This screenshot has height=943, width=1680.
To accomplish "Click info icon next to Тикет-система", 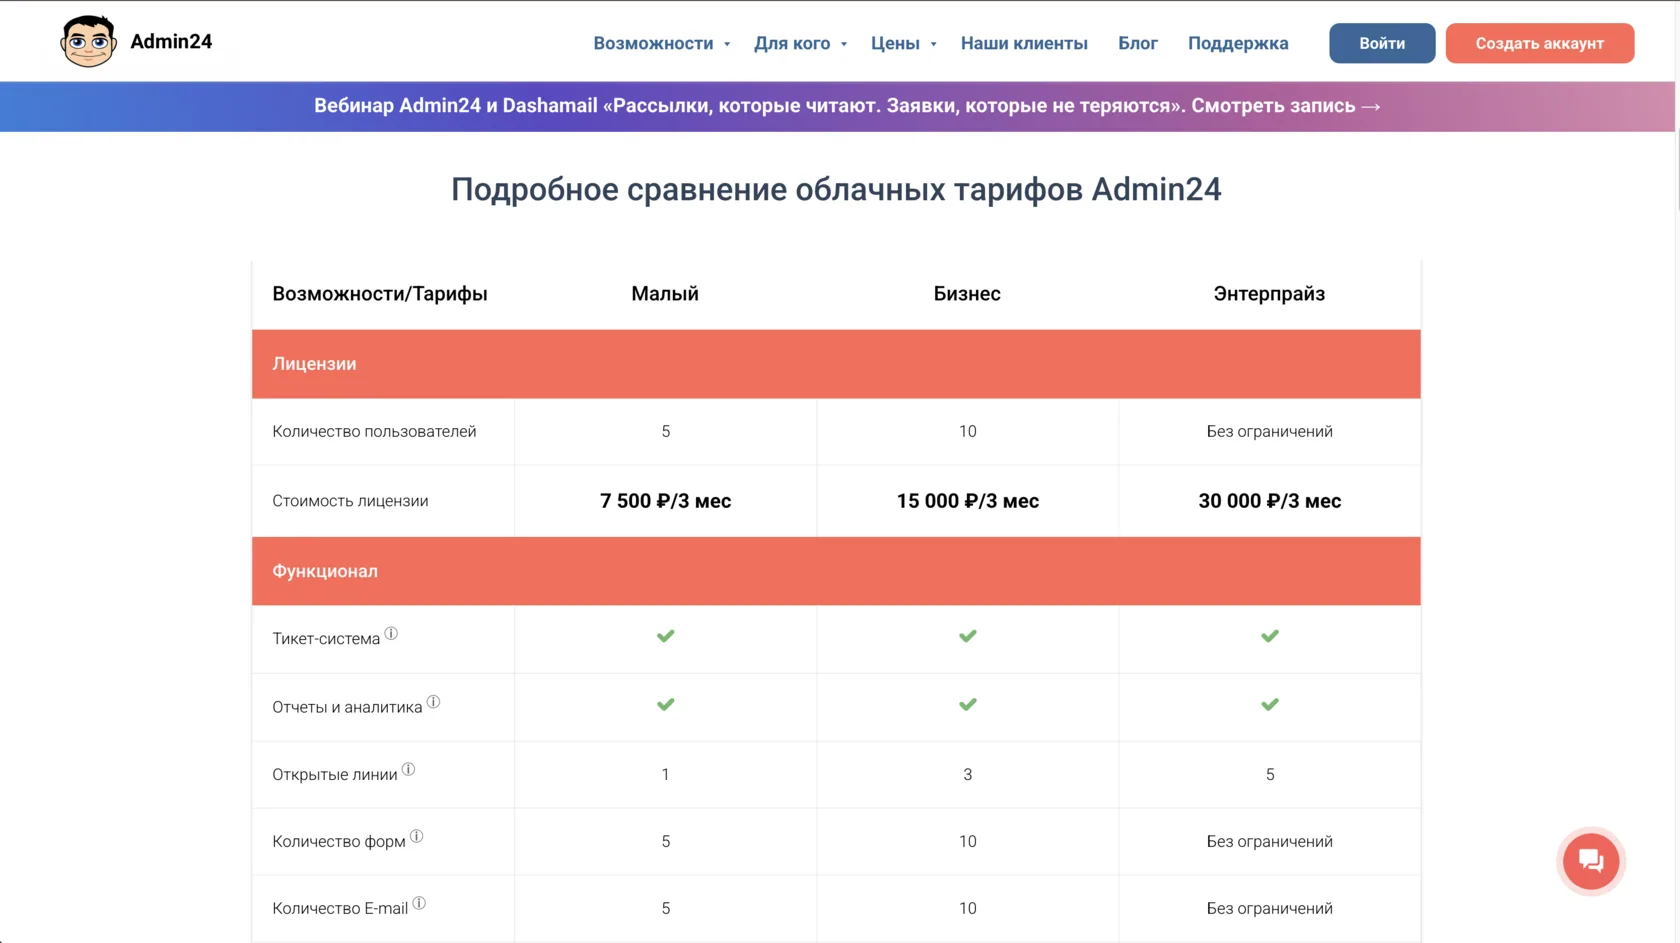I will pyautogui.click(x=391, y=633).
